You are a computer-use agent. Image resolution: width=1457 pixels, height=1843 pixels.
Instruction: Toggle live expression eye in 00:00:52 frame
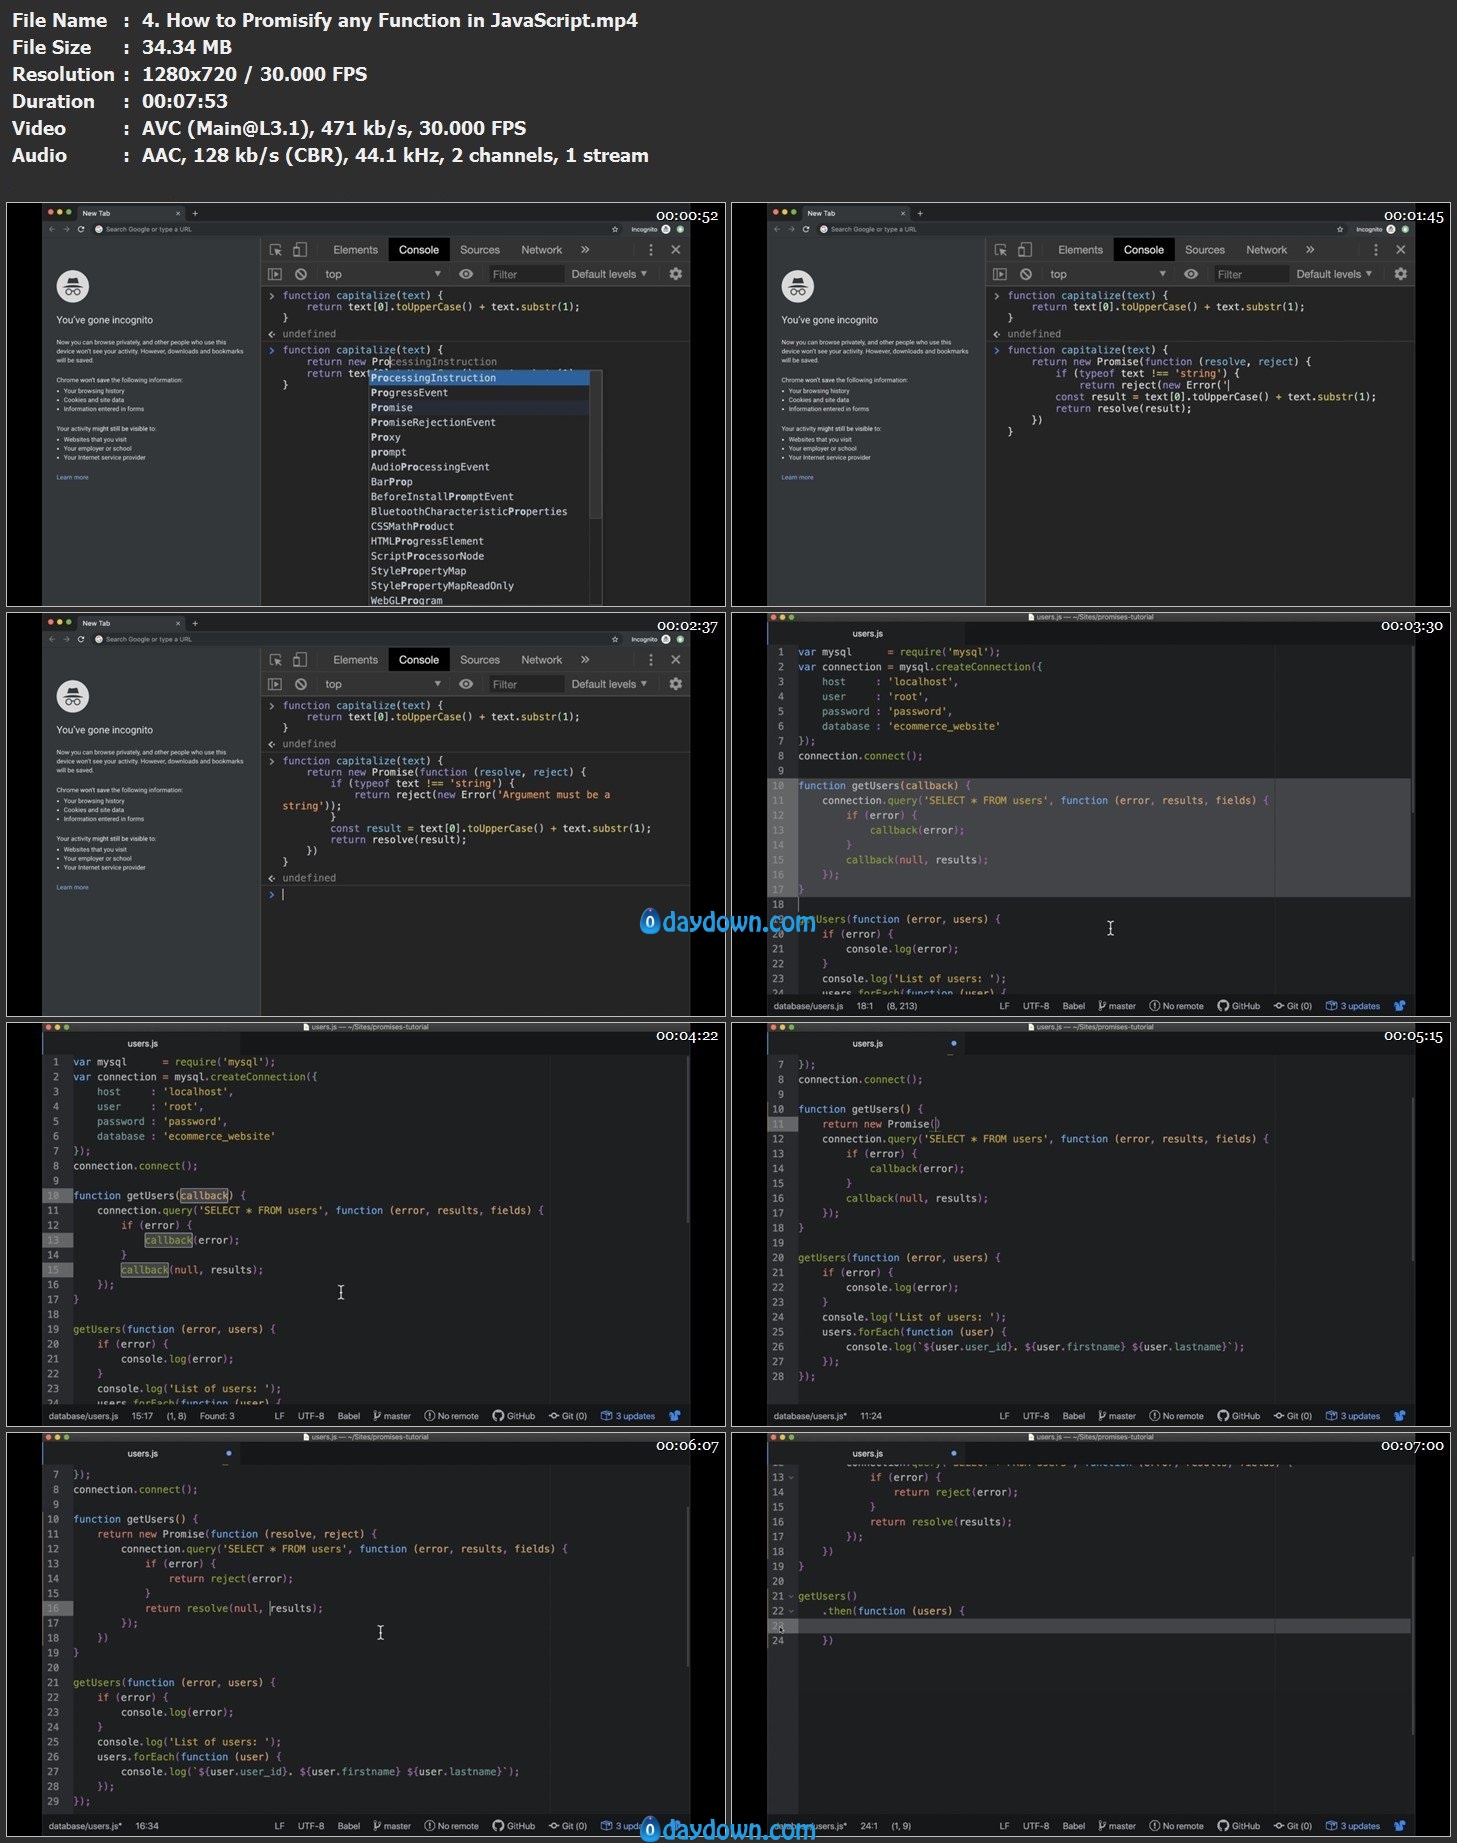pos(466,274)
